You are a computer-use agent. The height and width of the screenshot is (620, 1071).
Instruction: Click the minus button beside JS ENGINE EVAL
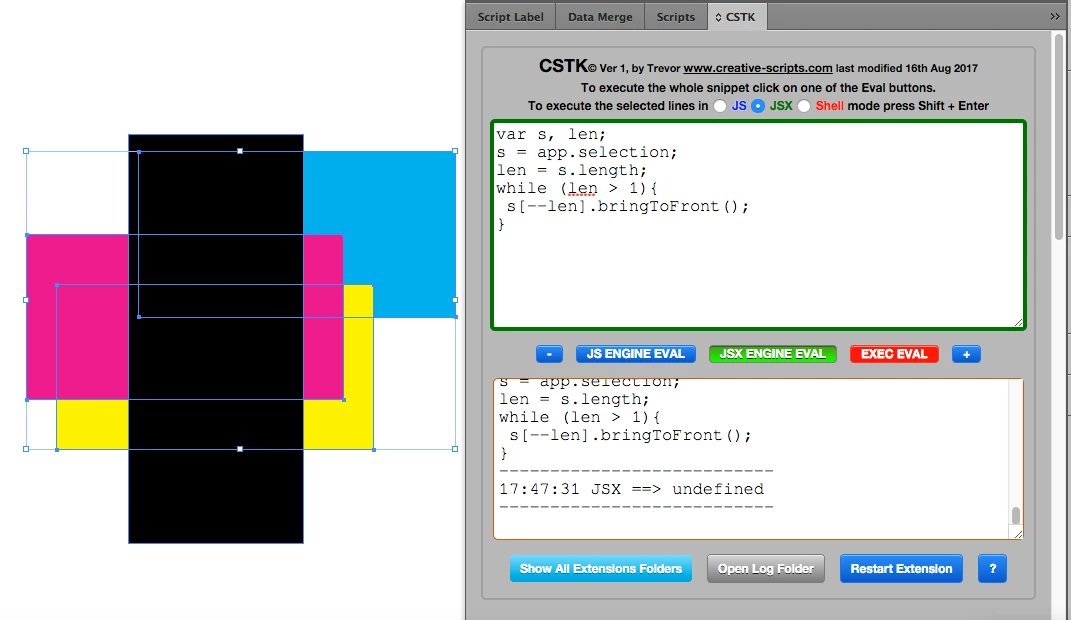click(549, 354)
